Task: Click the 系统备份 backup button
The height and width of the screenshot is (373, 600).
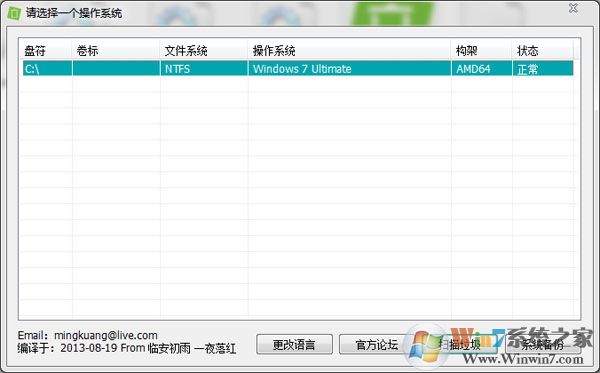Action: tap(543, 345)
